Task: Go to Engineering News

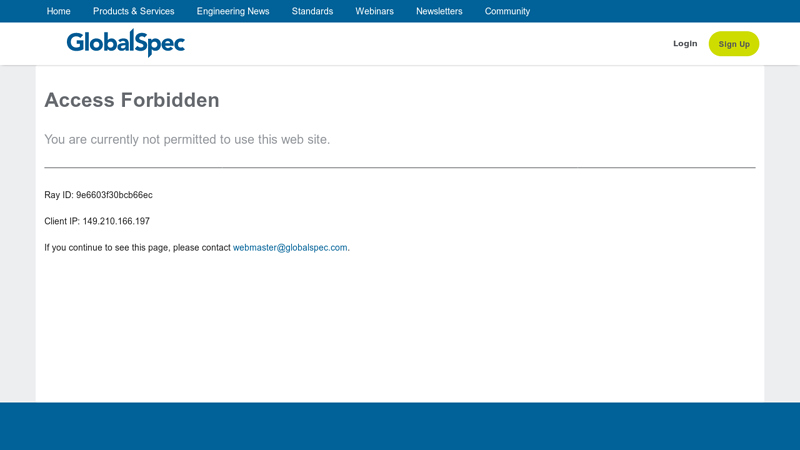Action: (233, 11)
